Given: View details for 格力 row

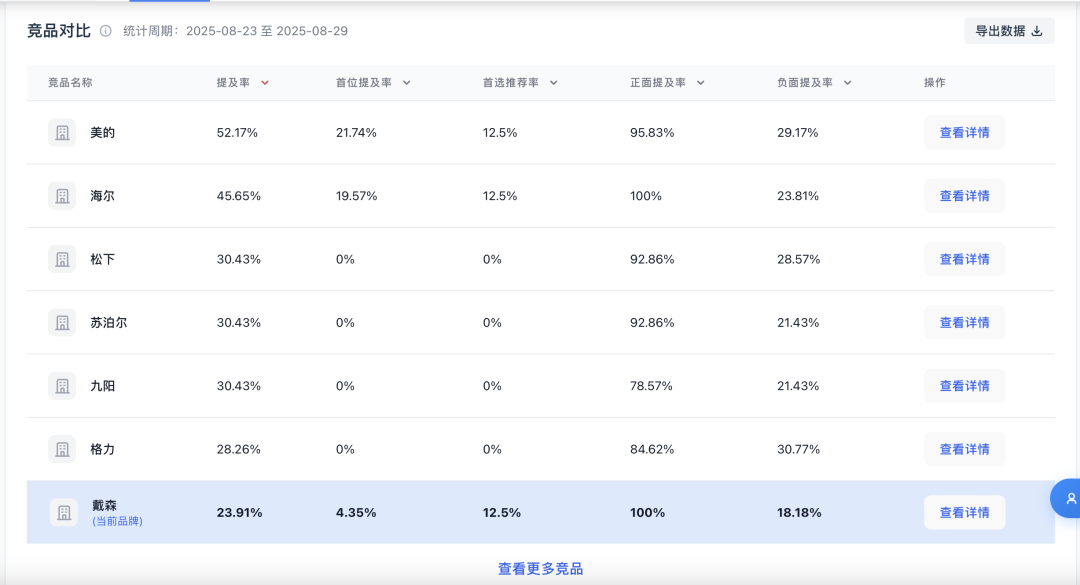Looking at the screenshot, I should point(964,449).
